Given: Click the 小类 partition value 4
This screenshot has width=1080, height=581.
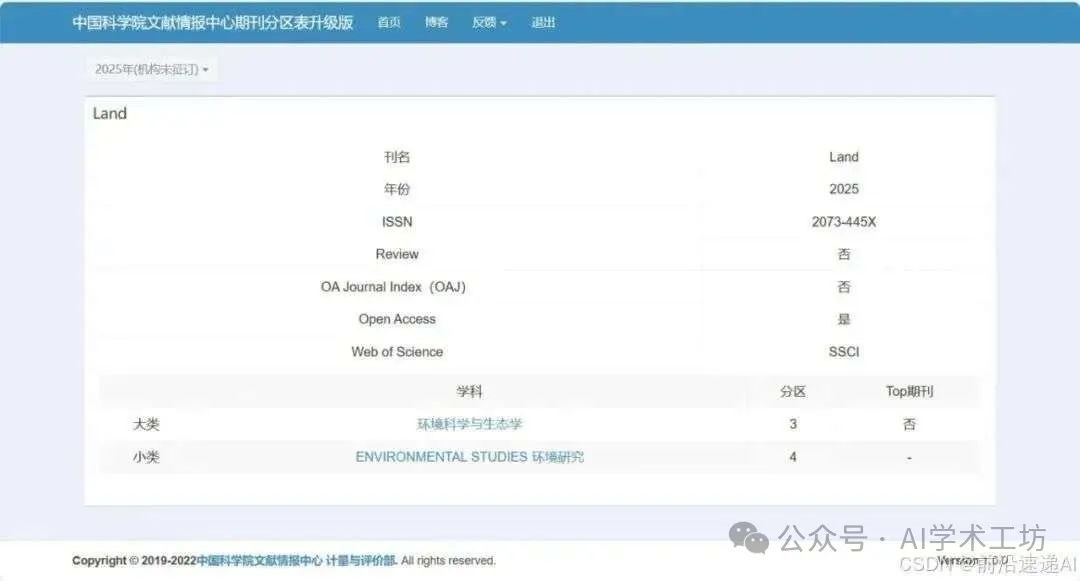Looking at the screenshot, I should 793,457.
